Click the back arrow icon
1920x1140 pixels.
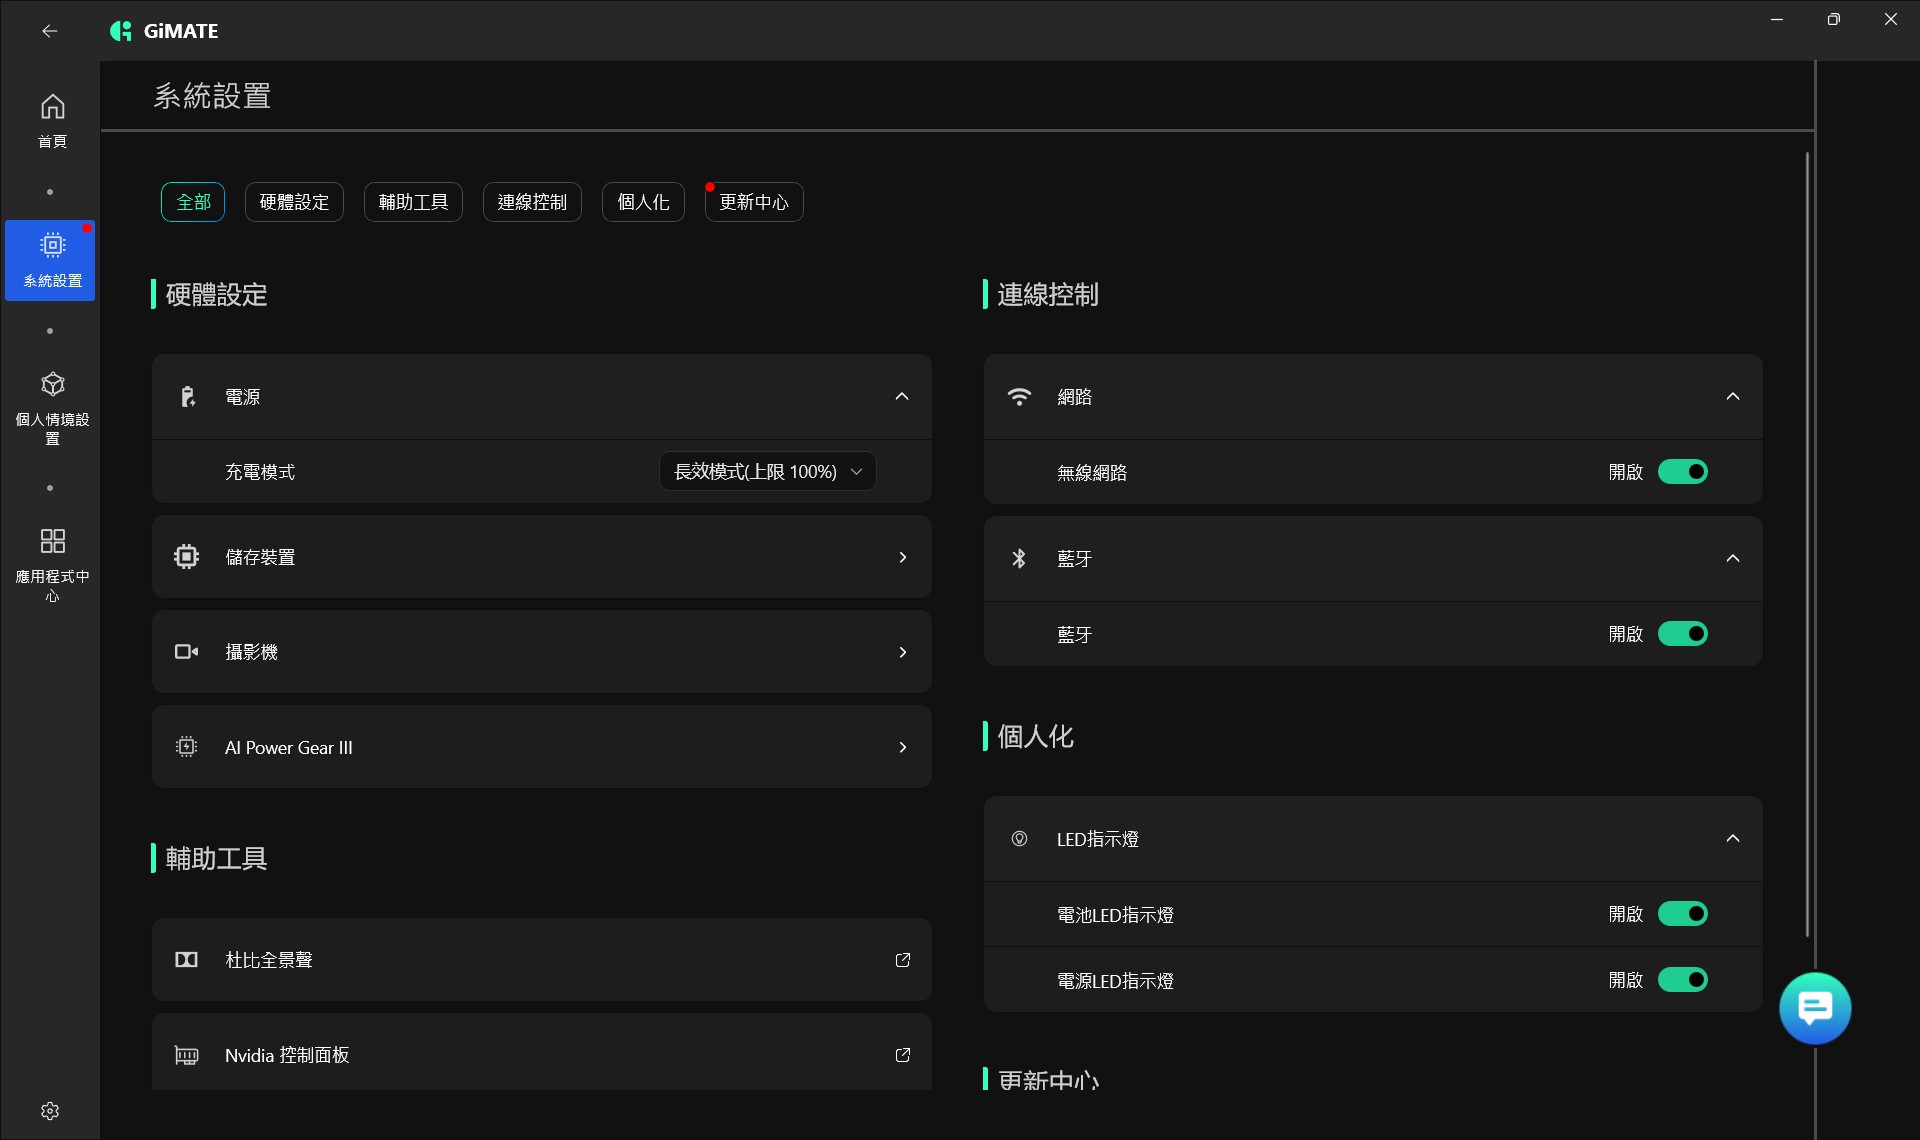[49, 31]
